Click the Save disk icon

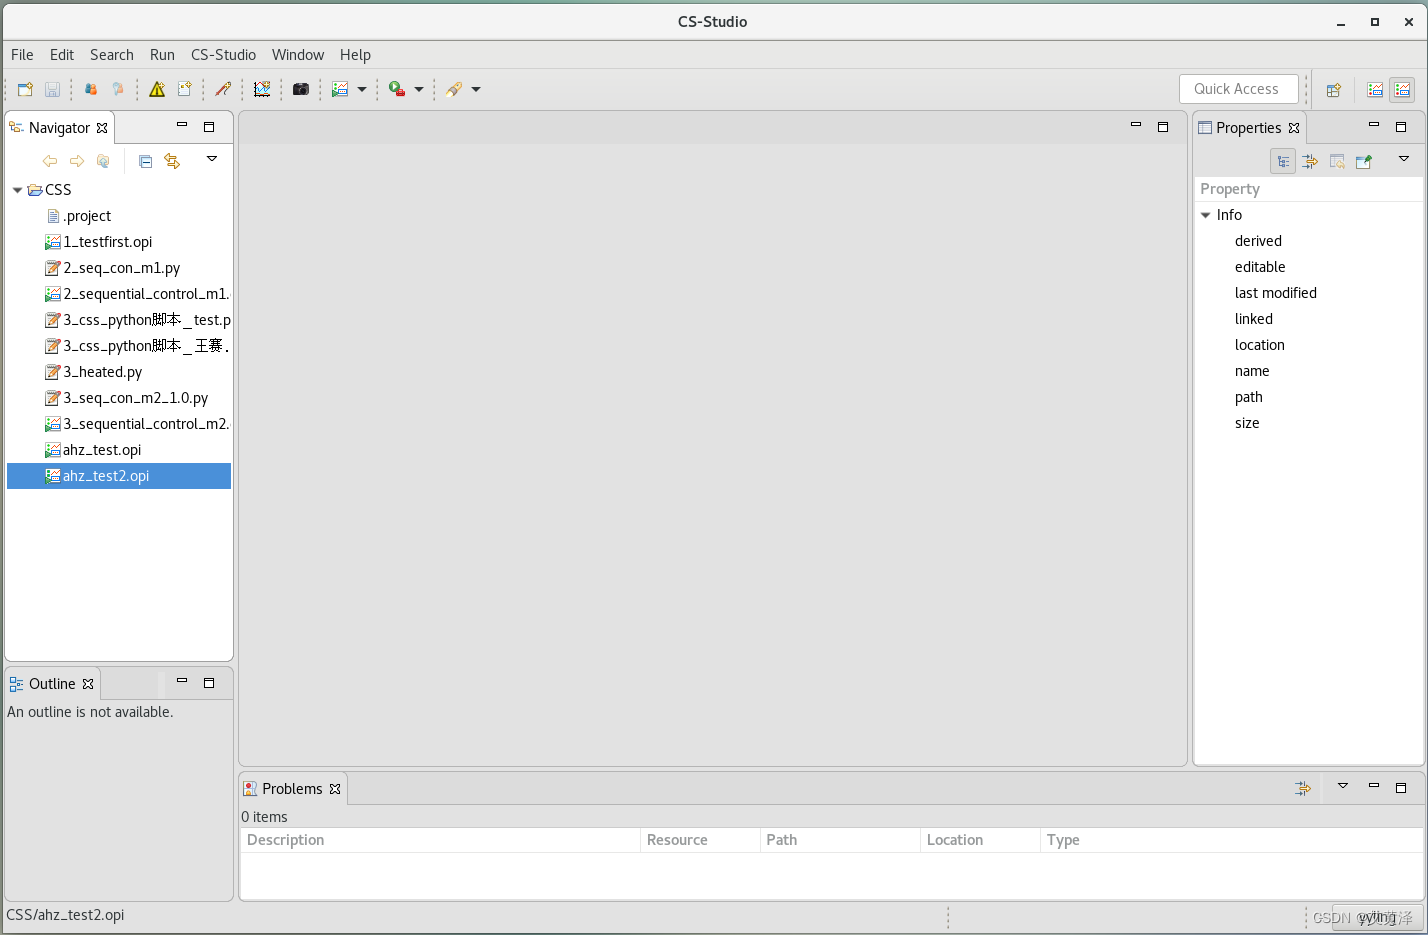pyautogui.click(x=52, y=89)
